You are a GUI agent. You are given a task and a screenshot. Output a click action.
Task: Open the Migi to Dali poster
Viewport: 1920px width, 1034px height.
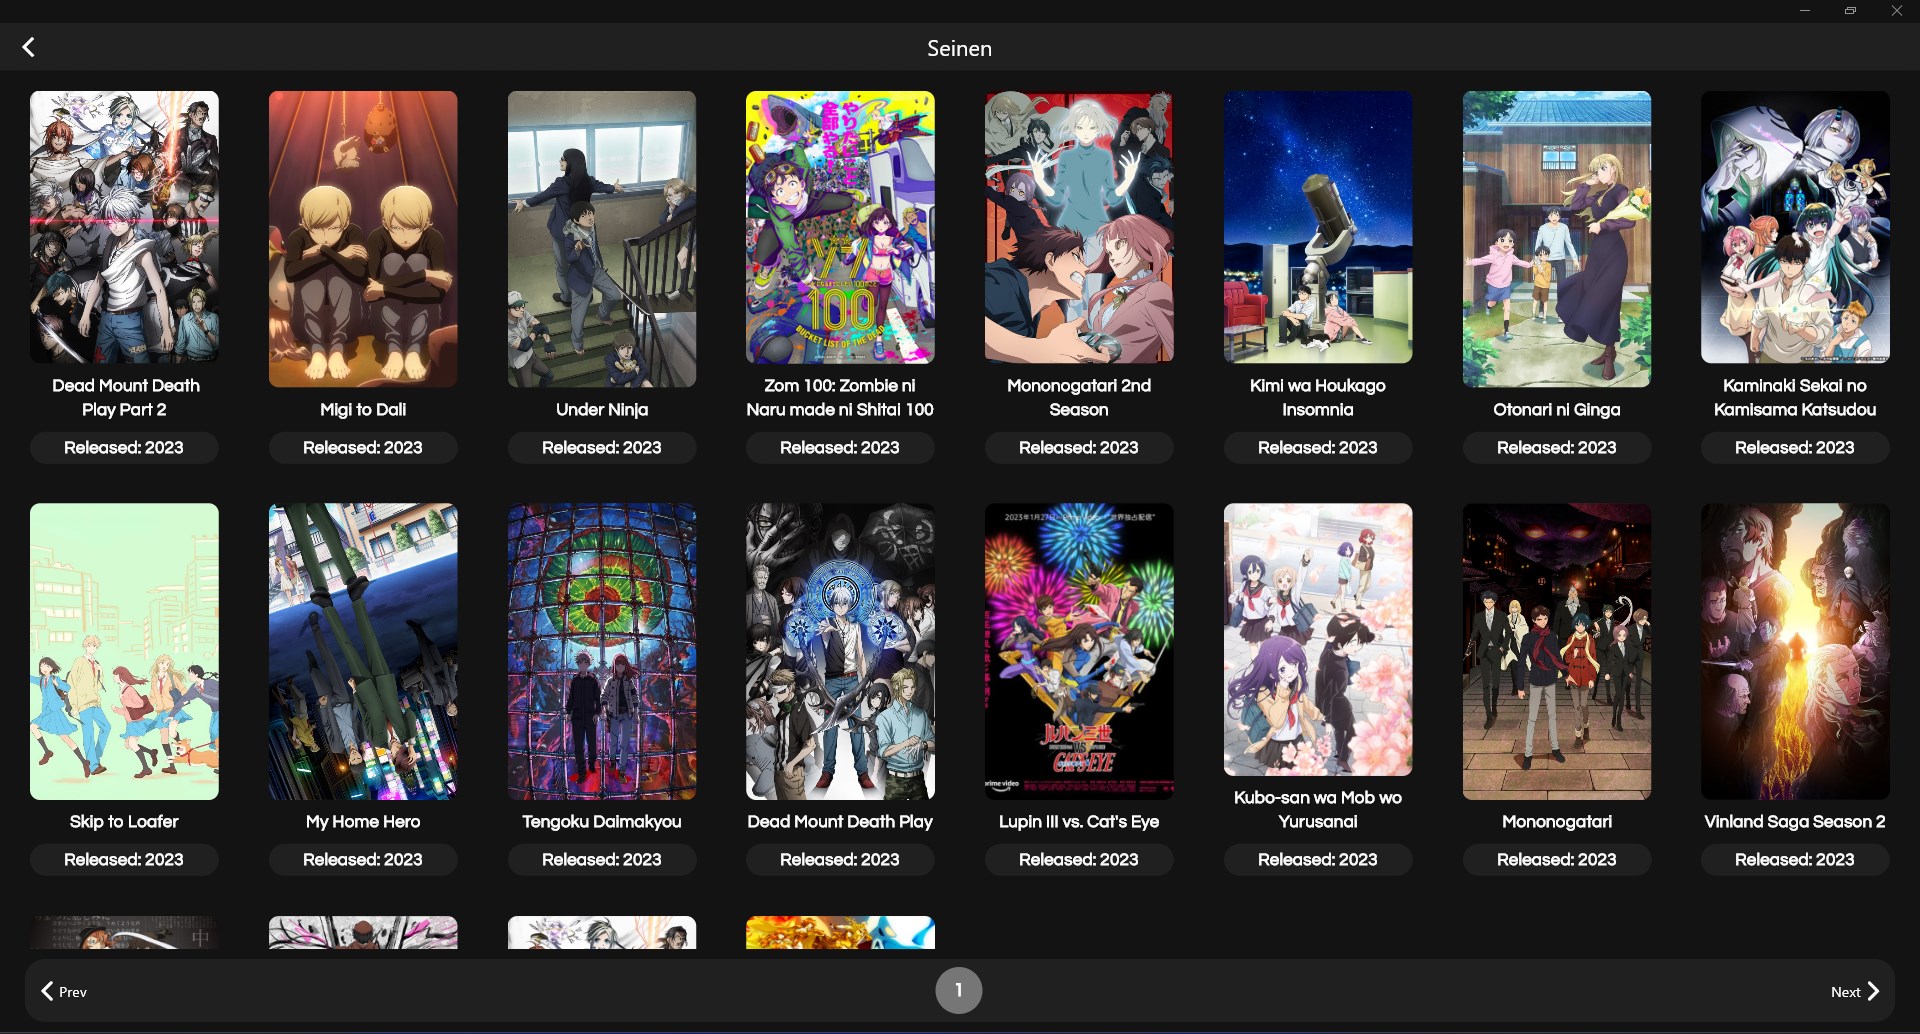pos(363,239)
